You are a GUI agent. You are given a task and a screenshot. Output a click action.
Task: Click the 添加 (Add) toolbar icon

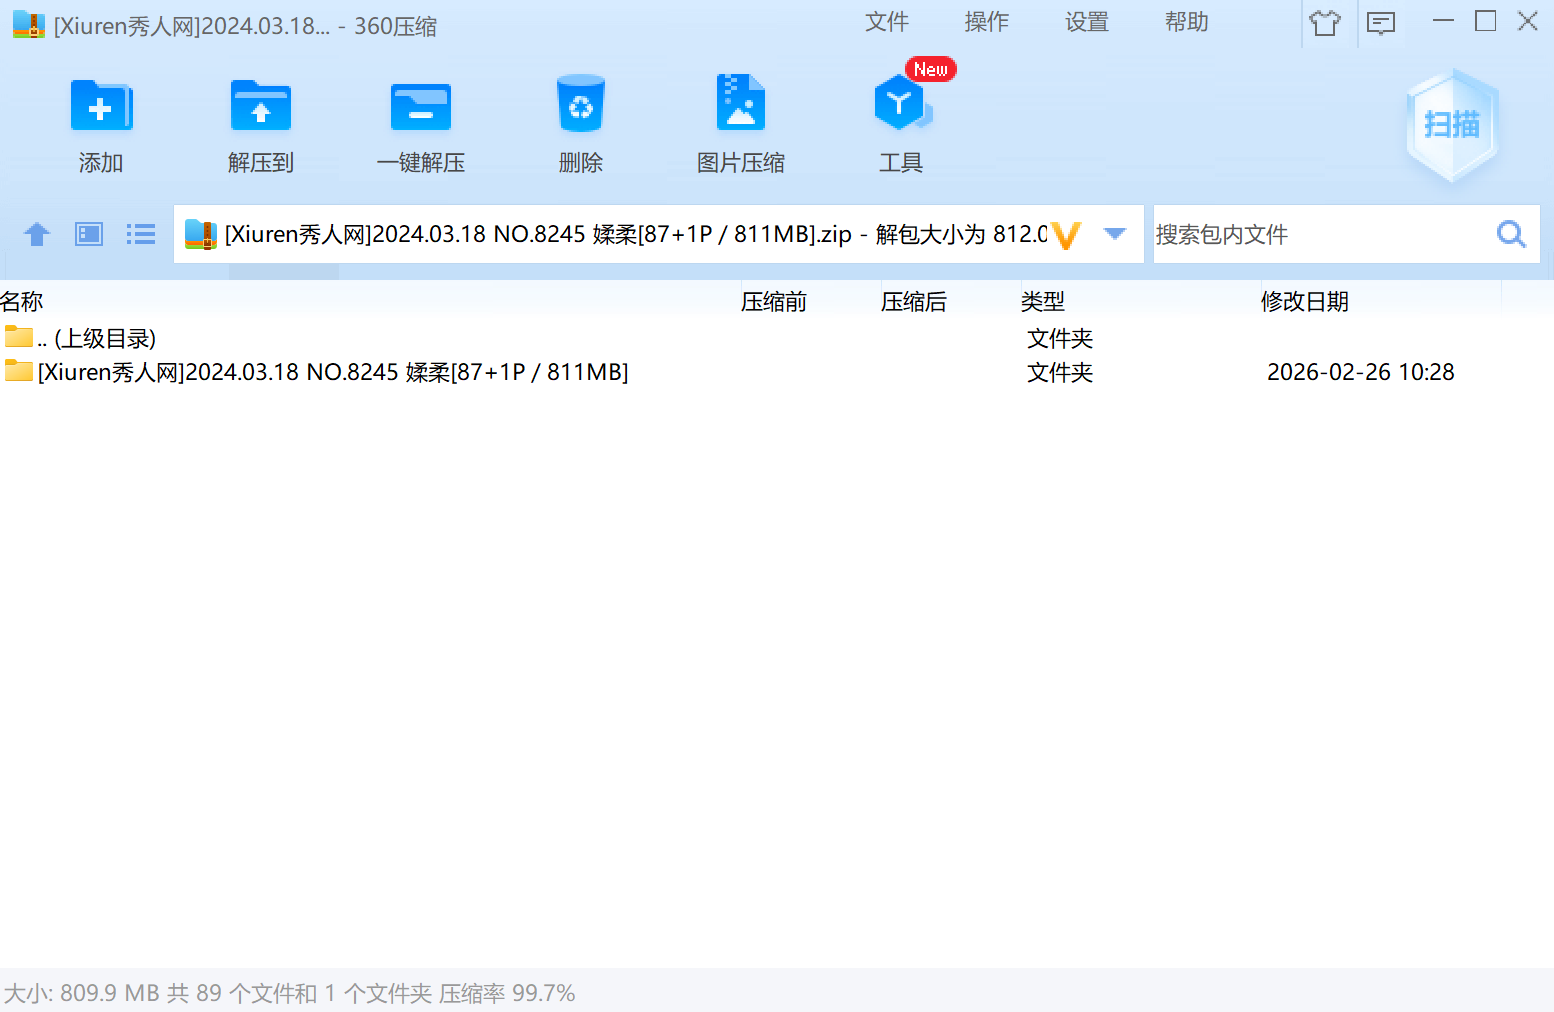point(101,107)
